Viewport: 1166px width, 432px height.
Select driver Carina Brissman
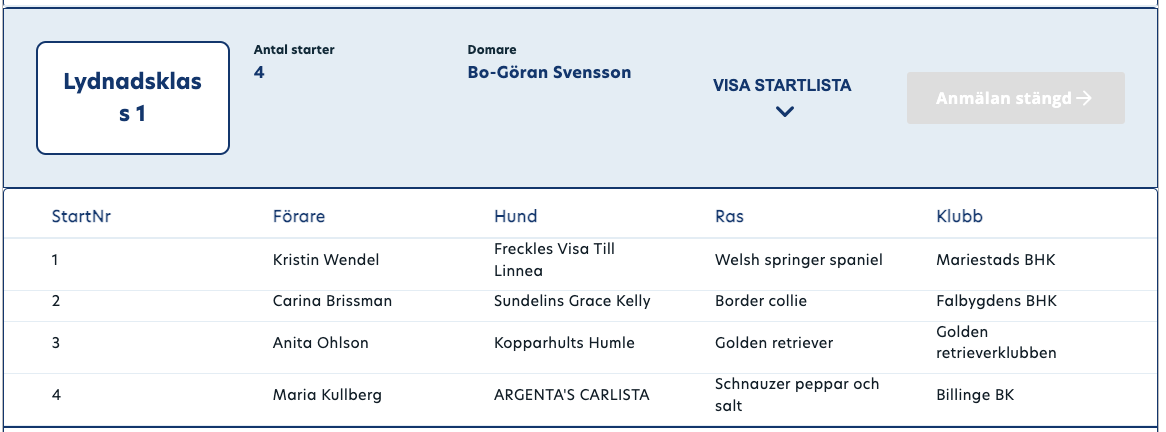coord(332,301)
